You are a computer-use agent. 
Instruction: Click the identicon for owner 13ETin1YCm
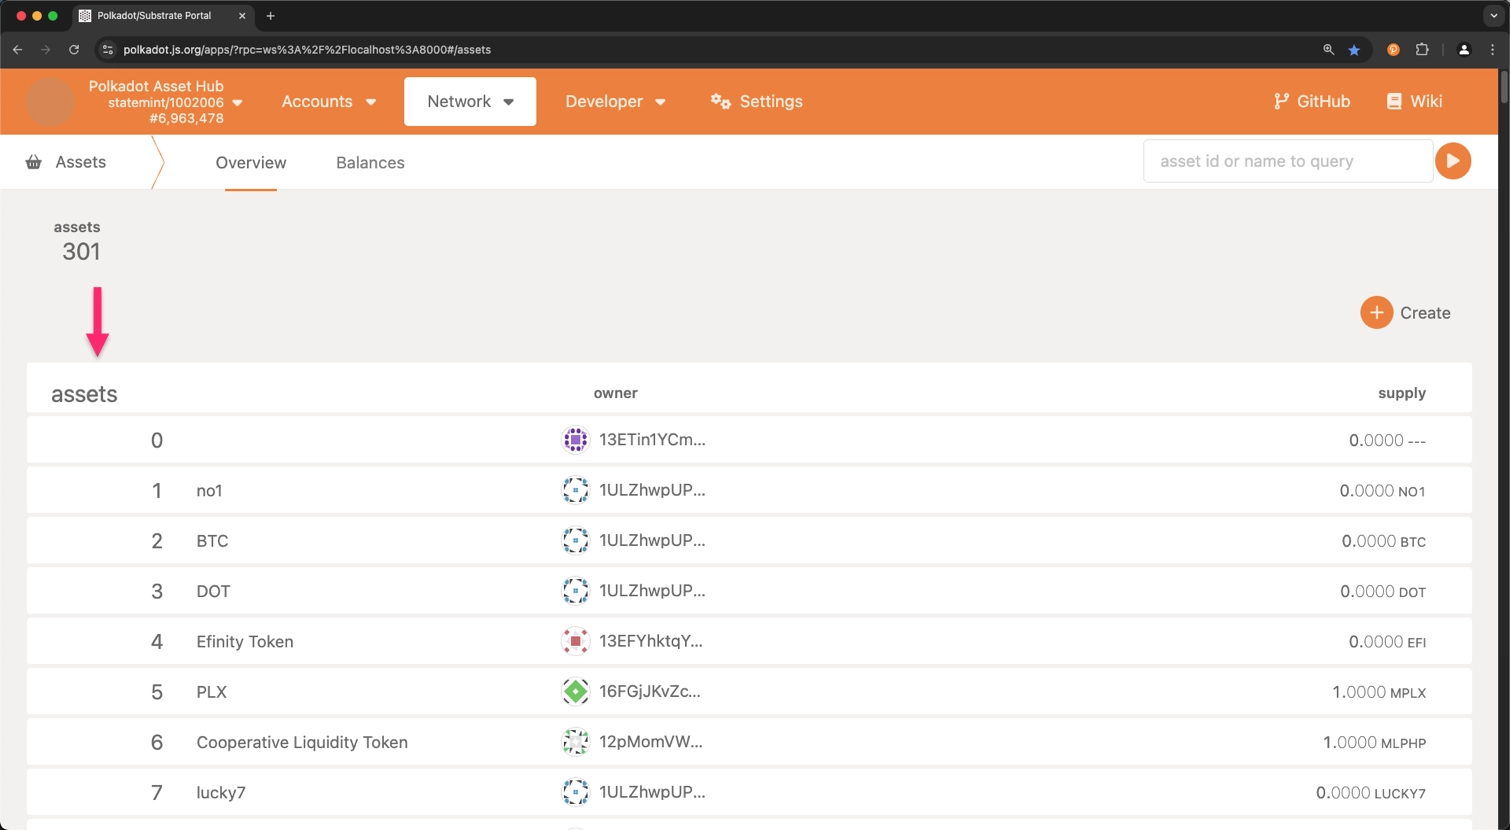pyautogui.click(x=575, y=440)
